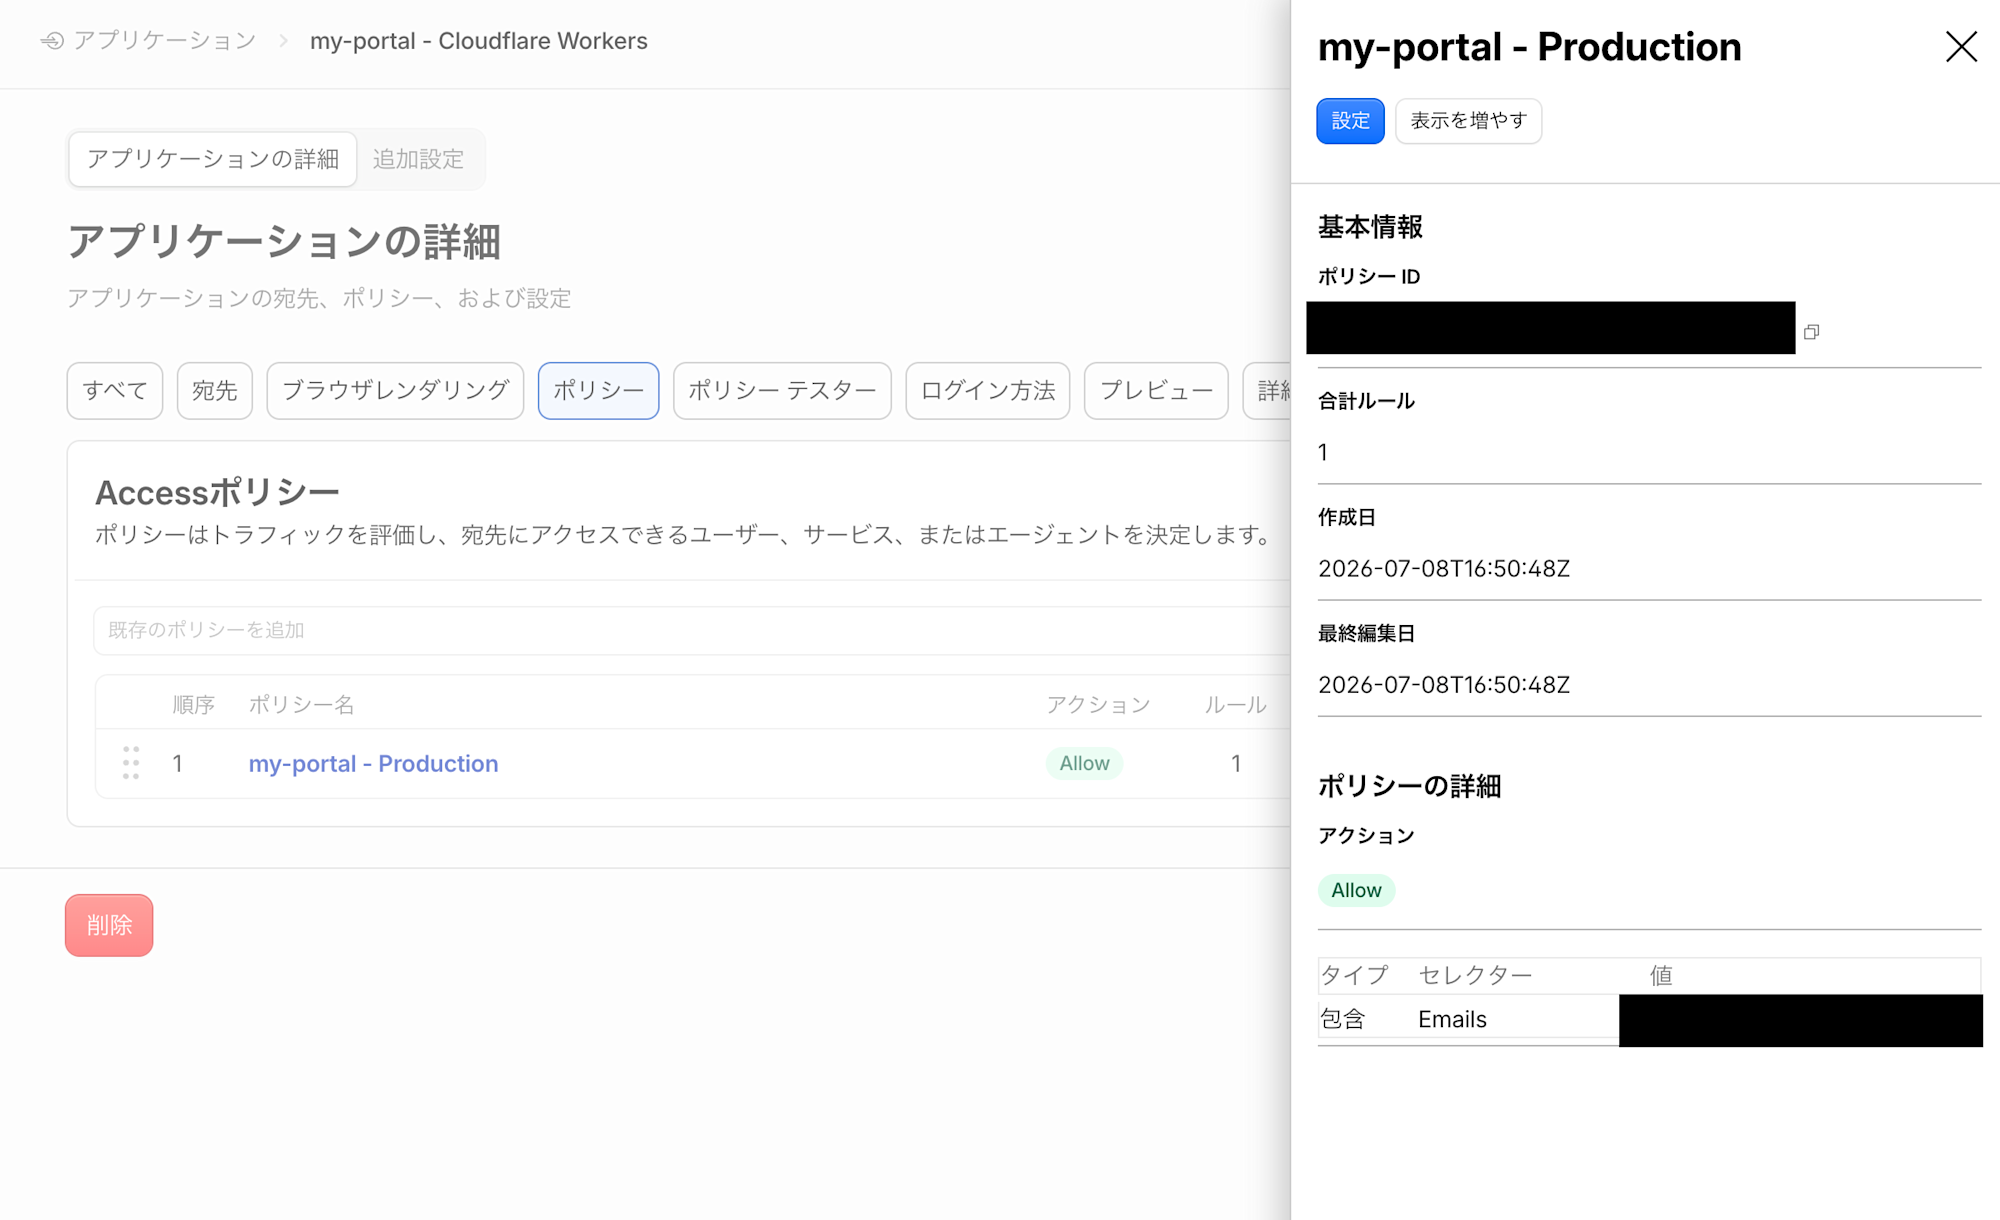Select the ポリシー テスター filter tab
The height and width of the screenshot is (1220, 2000).
(x=782, y=390)
